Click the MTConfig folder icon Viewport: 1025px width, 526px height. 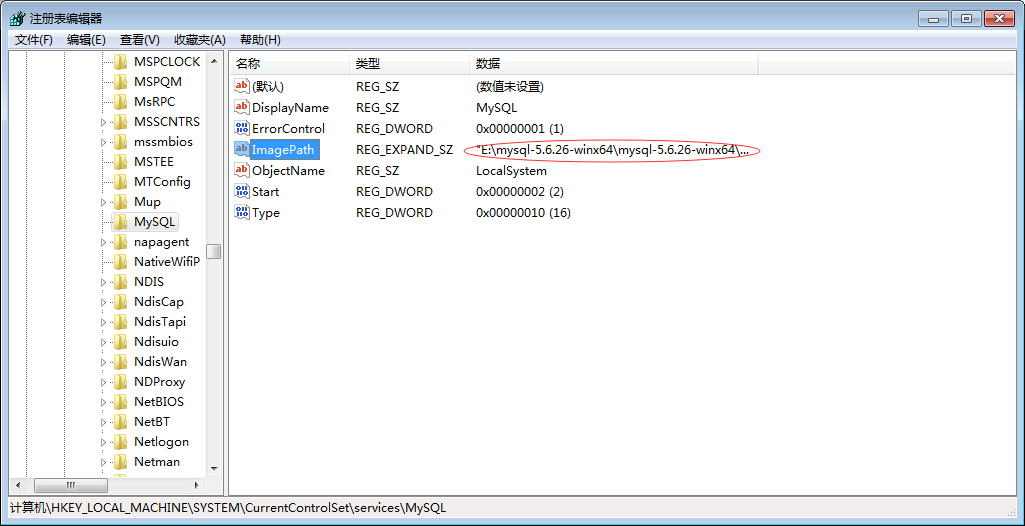point(120,182)
